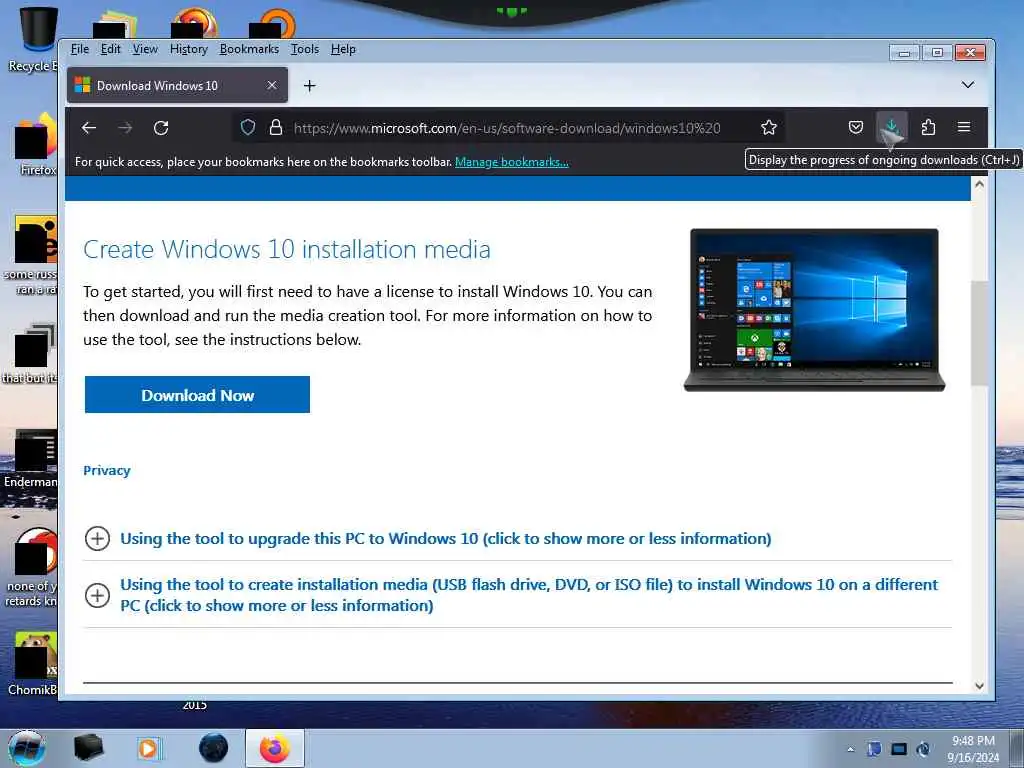The height and width of the screenshot is (768, 1024).
Task: Open the Firefox hamburger menu
Action: [964, 127]
